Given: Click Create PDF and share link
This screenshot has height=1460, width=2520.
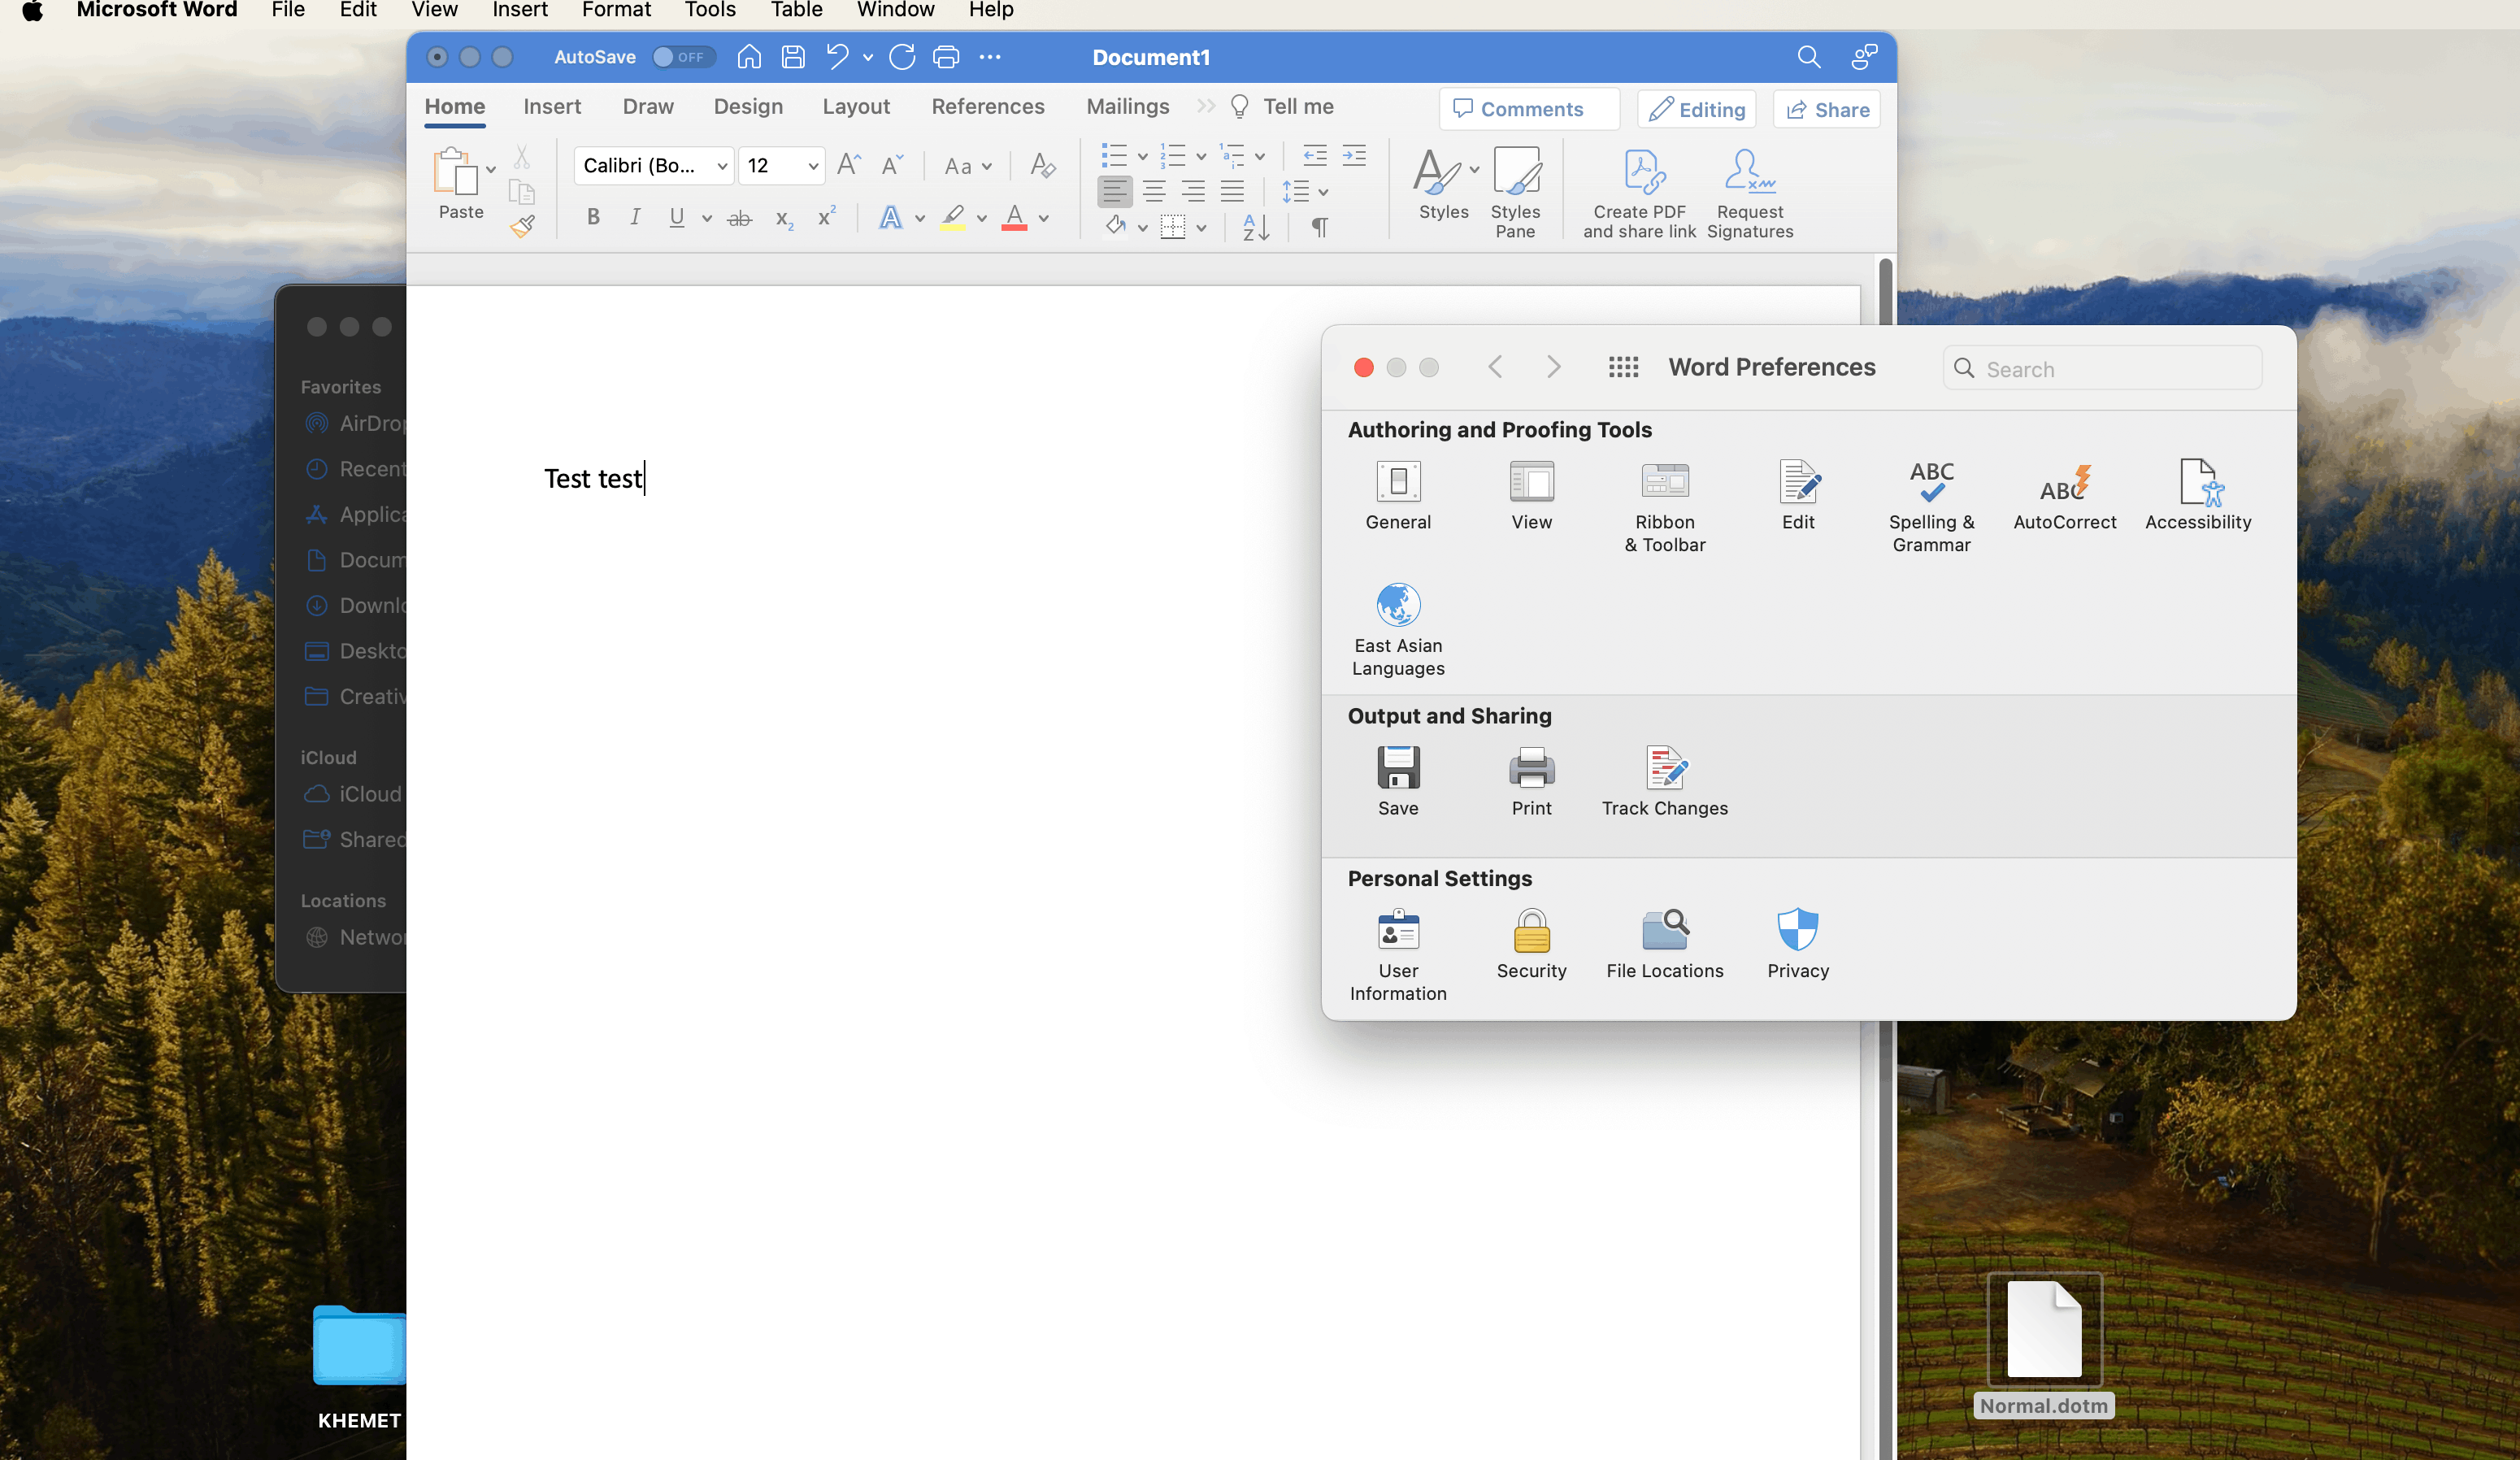Looking at the screenshot, I should tap(1639, 194).
